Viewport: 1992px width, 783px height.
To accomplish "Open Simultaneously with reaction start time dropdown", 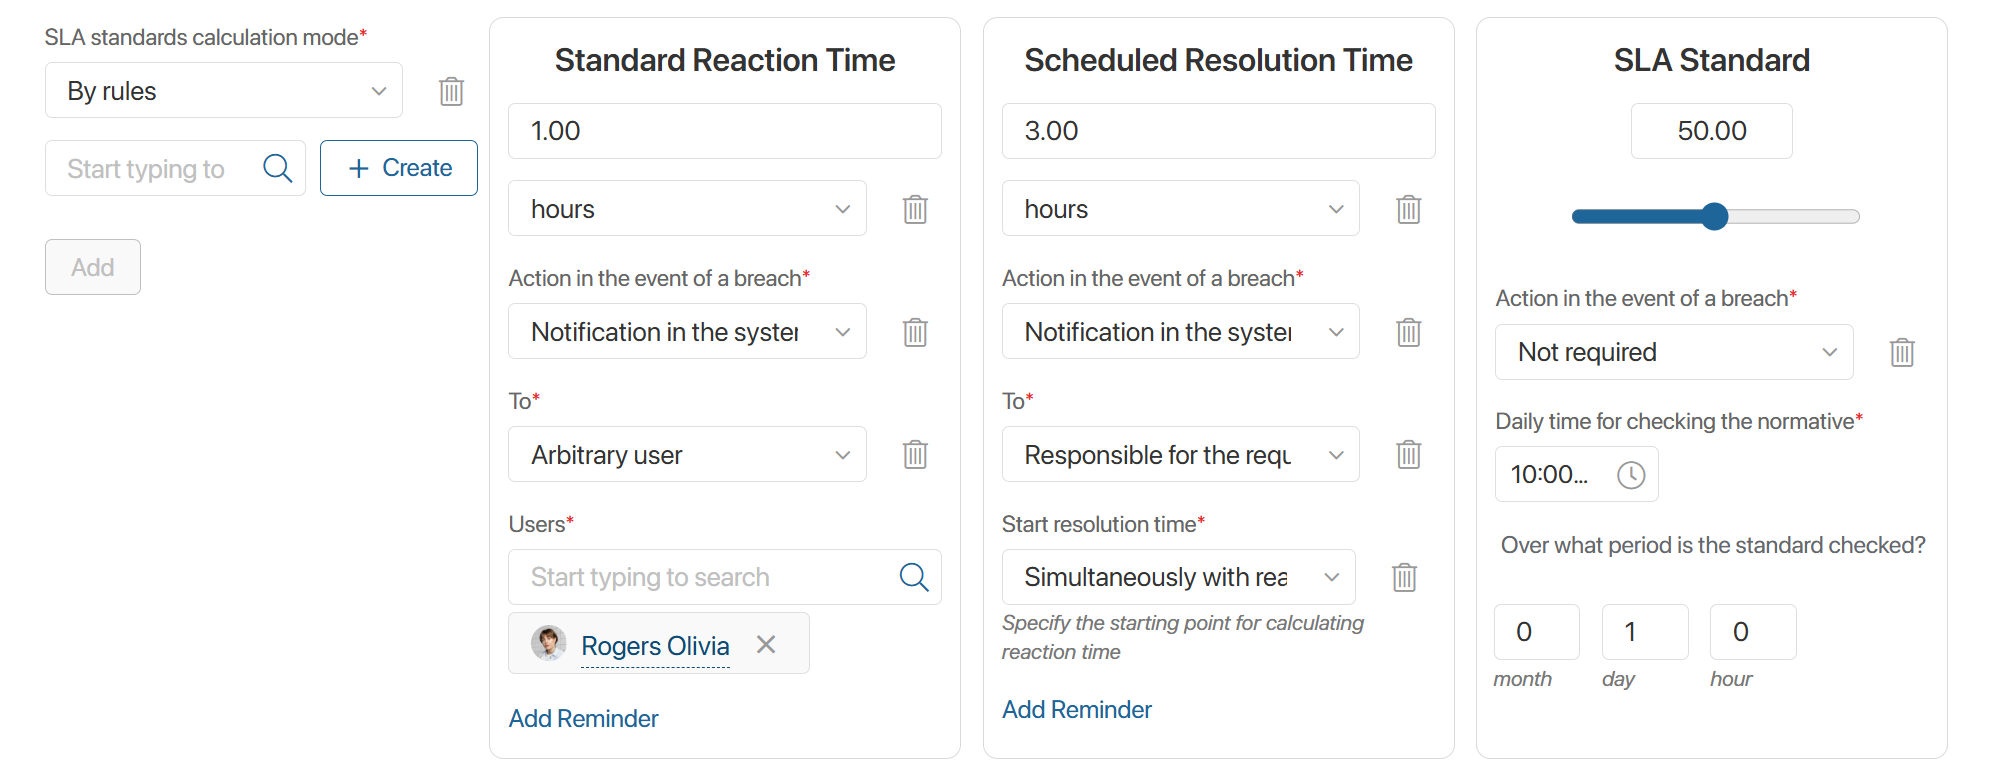I will (1178, 577).
